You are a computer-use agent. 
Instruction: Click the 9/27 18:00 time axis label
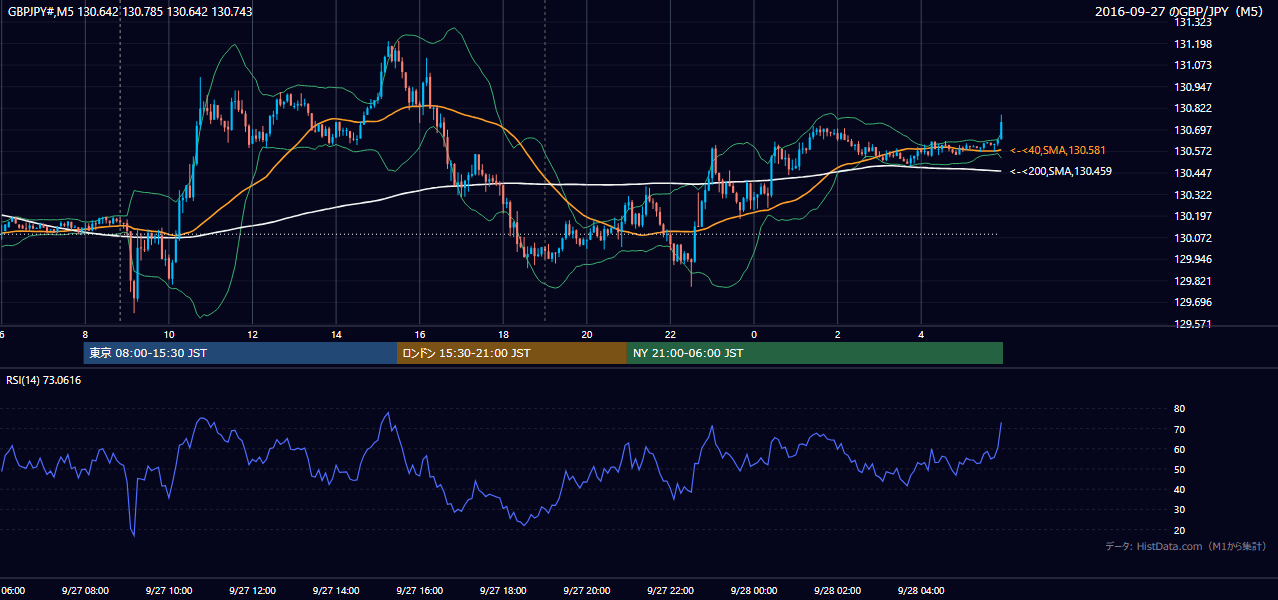pos(503,590)
